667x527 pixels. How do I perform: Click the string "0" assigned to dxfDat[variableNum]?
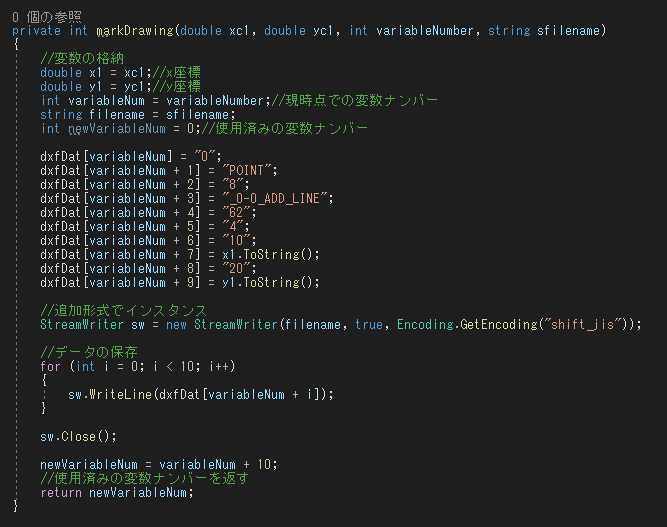(x=205, y=157)
